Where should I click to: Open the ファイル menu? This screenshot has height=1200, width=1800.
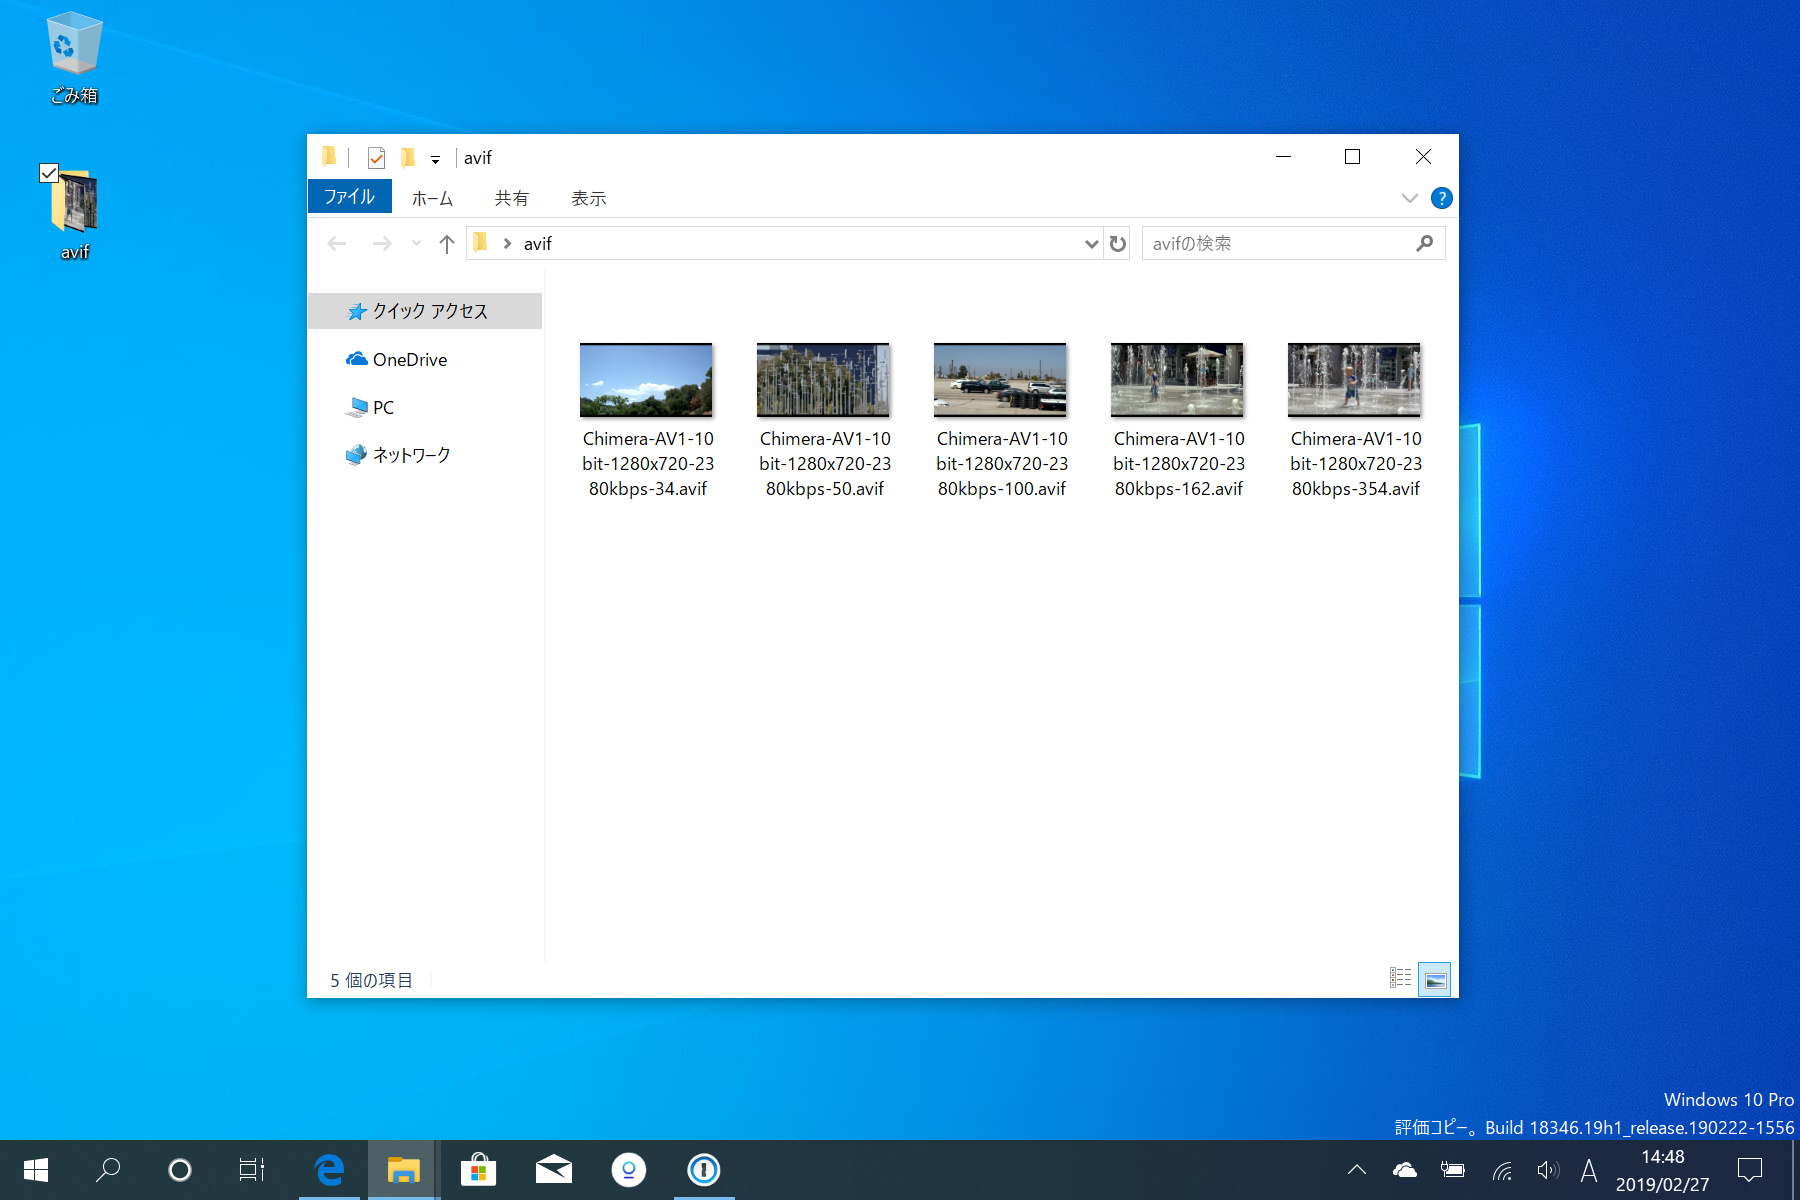[x=348, y=196]
